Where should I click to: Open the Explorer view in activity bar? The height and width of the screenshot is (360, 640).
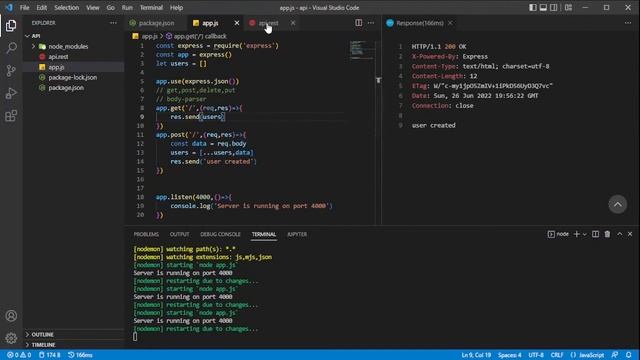tap(11, 26)
